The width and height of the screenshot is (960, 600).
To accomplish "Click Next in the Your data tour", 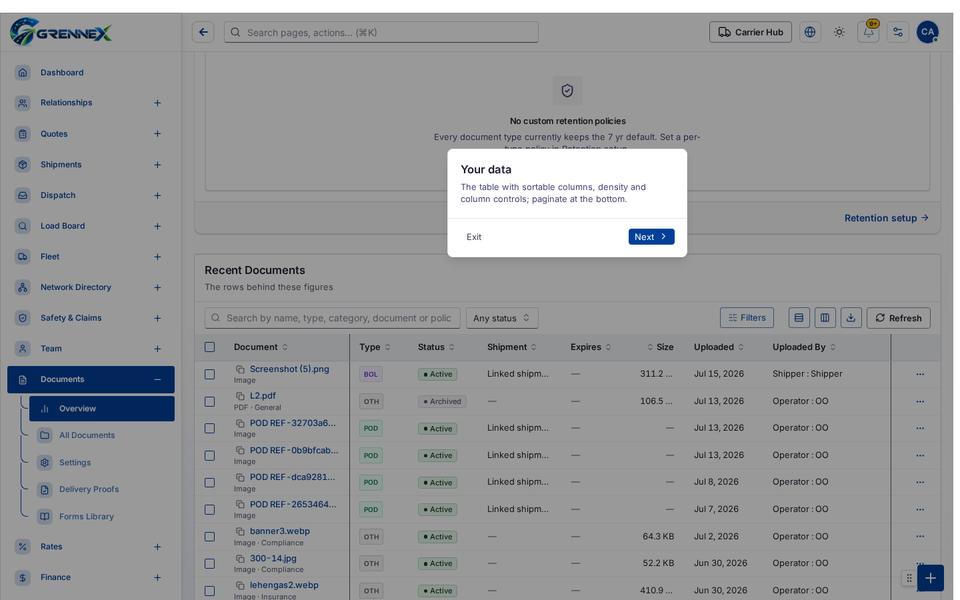I will 651,237.
